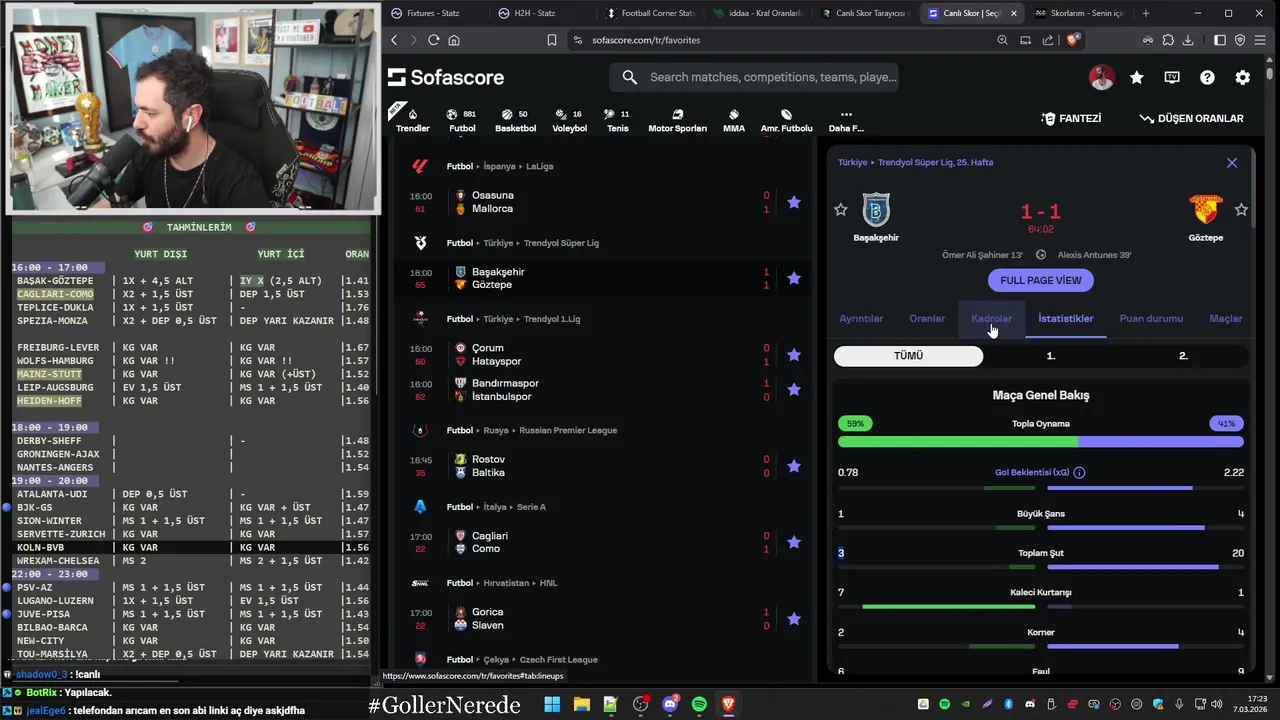Open Spotify from Windows taskbar
The image size is (1280, 720).
coord(699,704)
